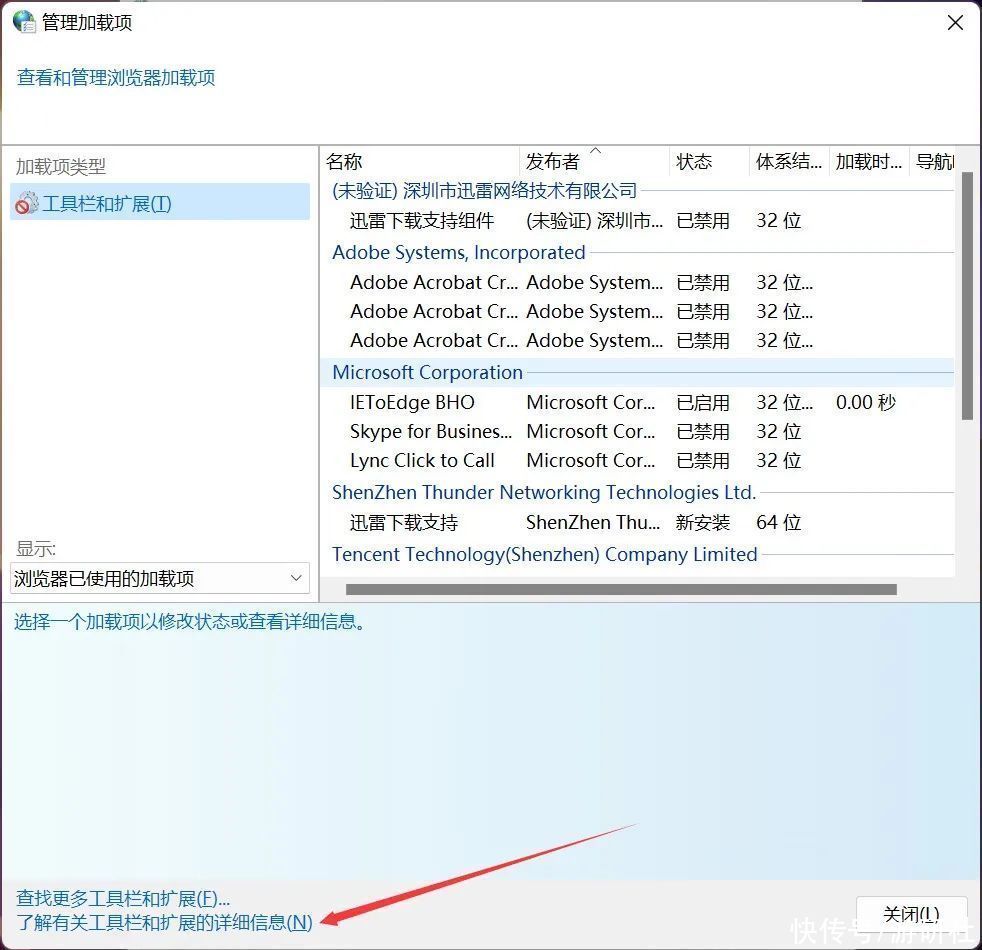982x950 pixels.
Task: Click the 64 位 architecture cell
Action: (x=778, y=522)
